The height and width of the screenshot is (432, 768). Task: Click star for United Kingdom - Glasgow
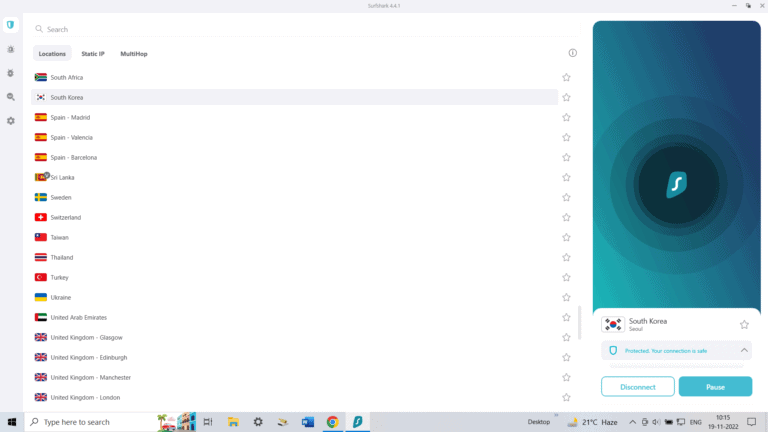pyautogui.click(x=566, y=337)
